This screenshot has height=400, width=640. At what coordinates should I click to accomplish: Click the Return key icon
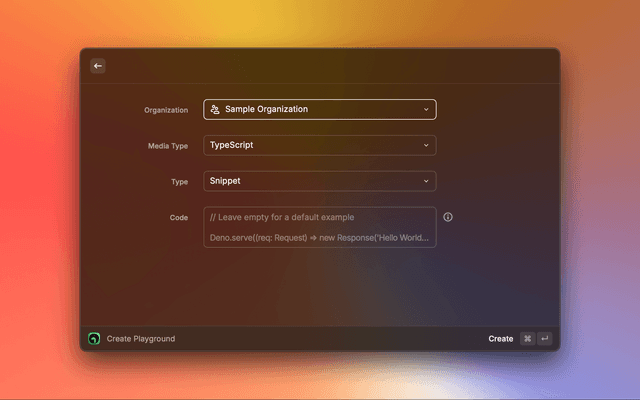point(544,339)
